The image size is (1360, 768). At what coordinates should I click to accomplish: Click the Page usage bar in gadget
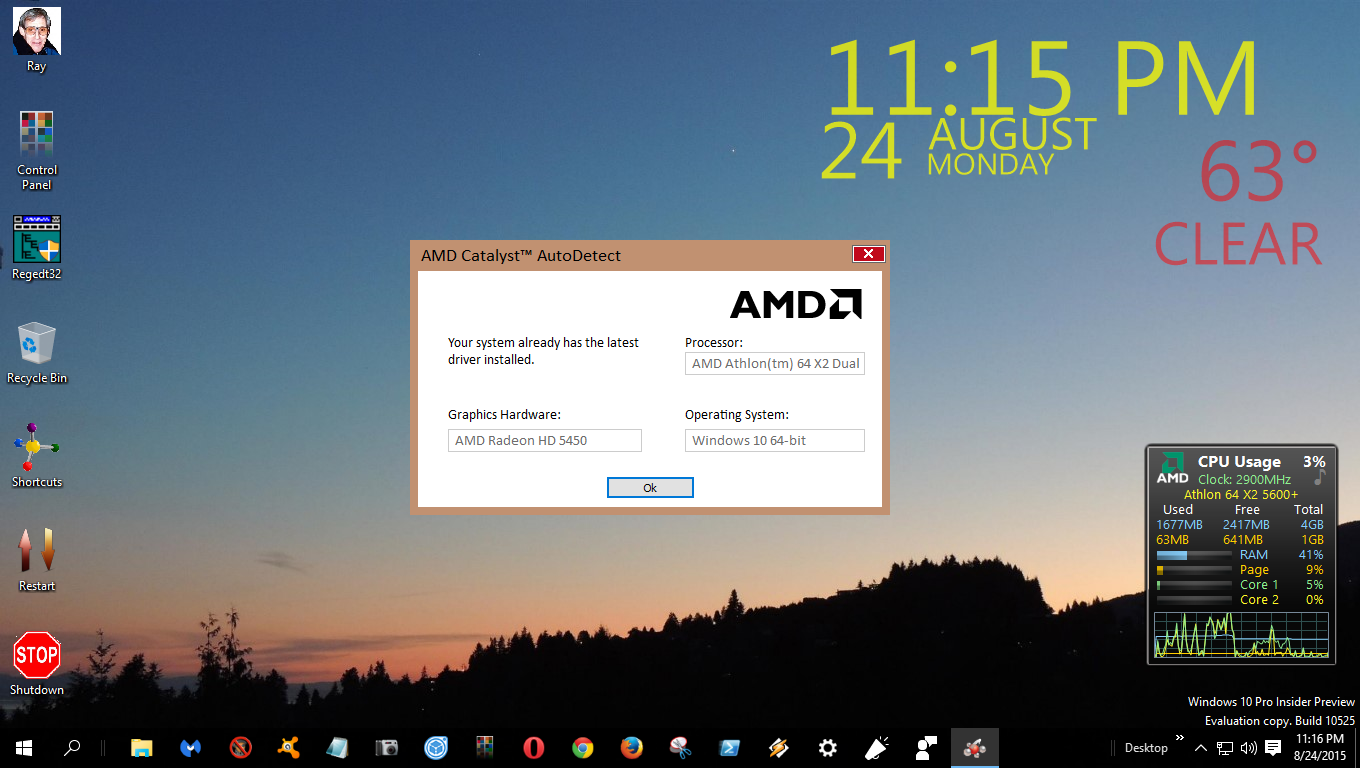coord(1194,570)
